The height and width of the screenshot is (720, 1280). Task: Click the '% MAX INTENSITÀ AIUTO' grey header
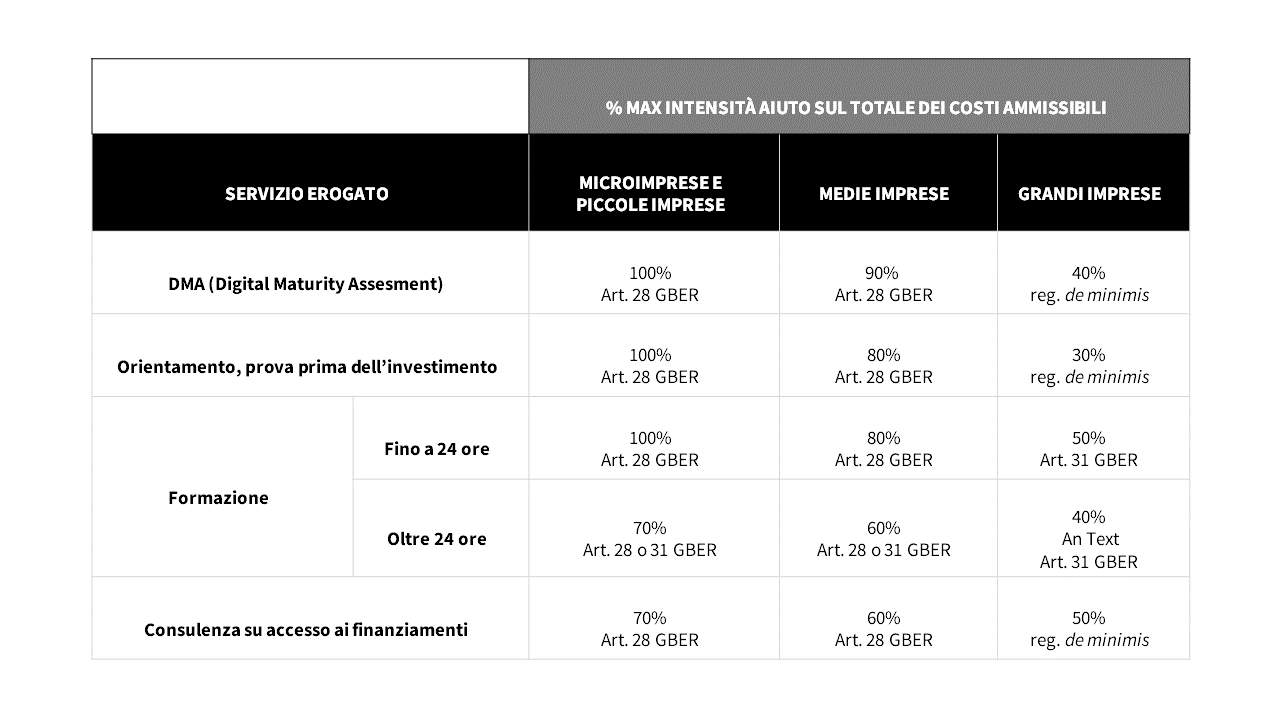[x=857, y=107]
